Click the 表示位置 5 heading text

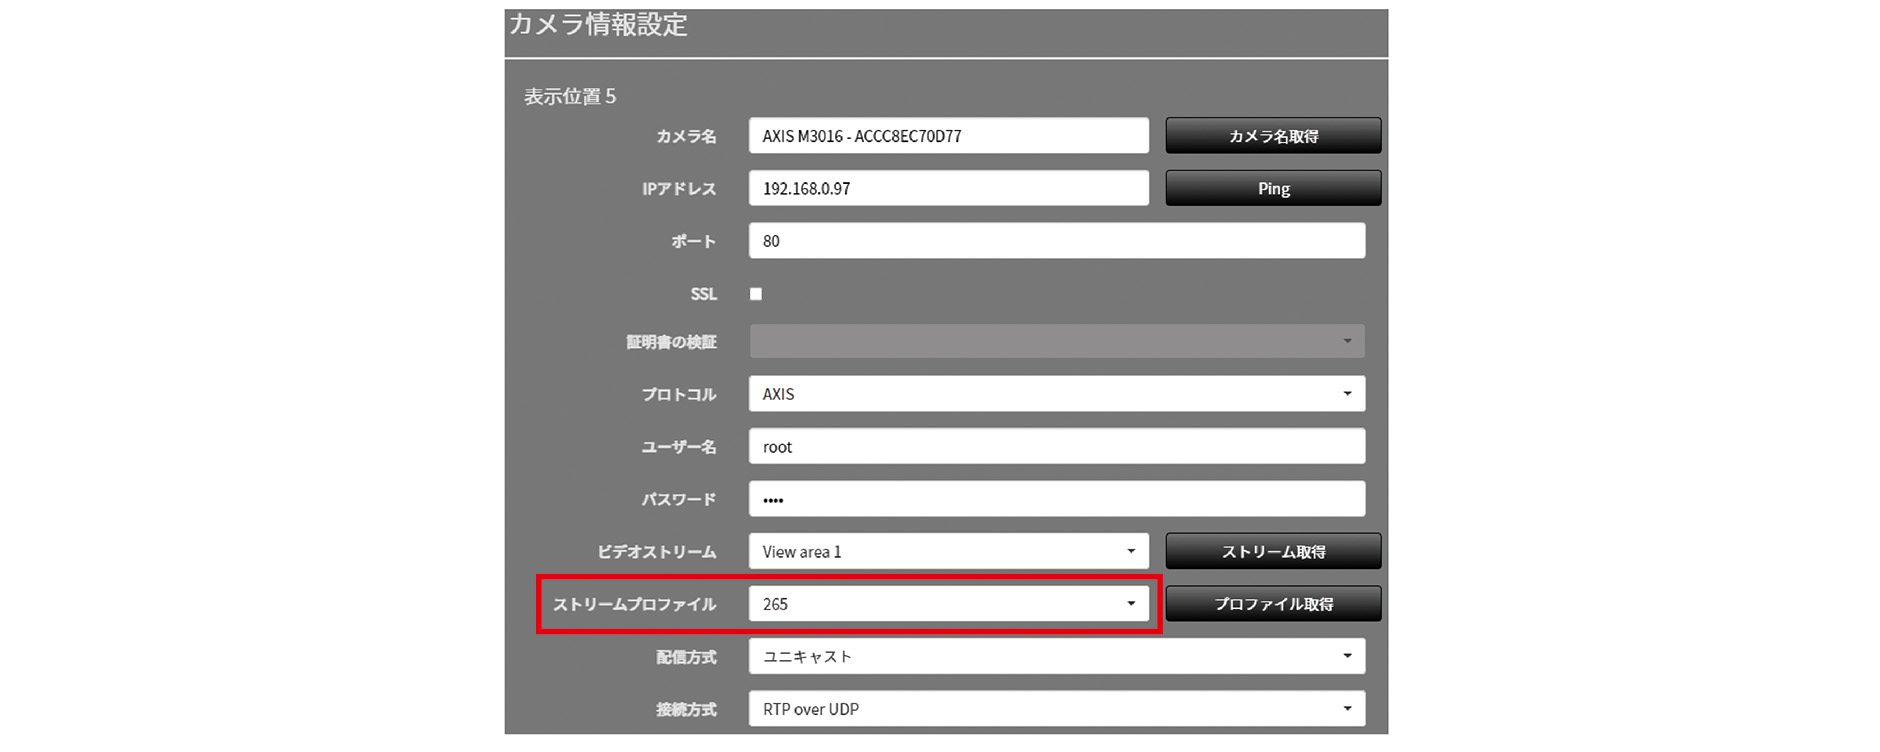570,96
